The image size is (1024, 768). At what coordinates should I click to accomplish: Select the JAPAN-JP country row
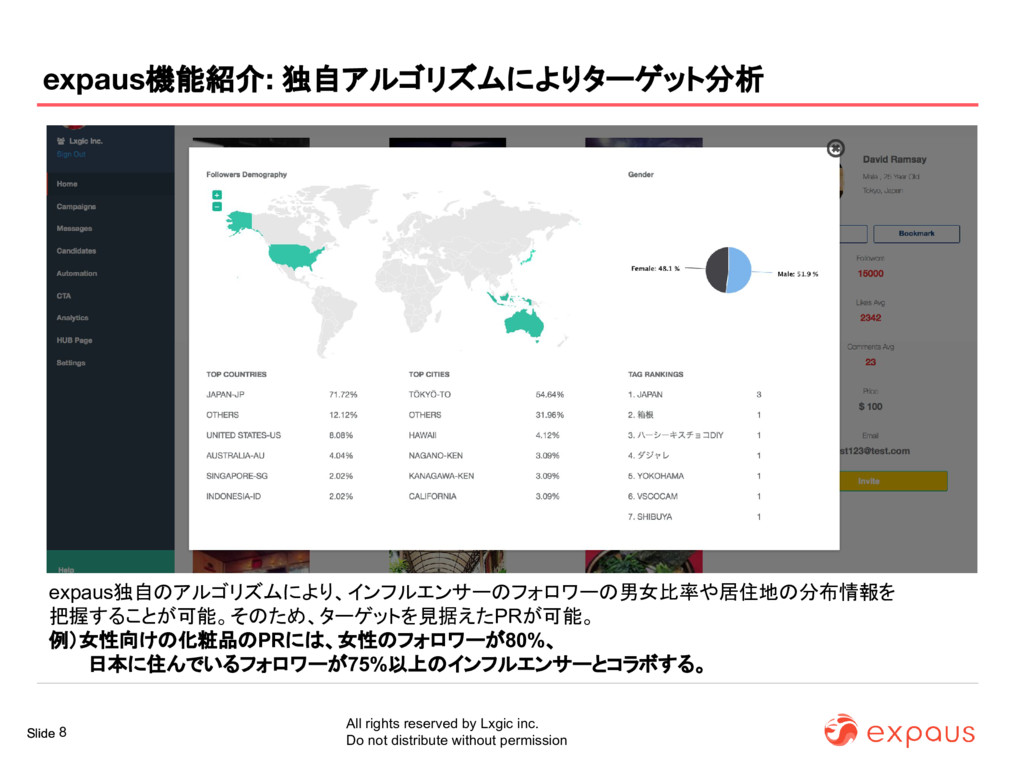click(282, 394)
